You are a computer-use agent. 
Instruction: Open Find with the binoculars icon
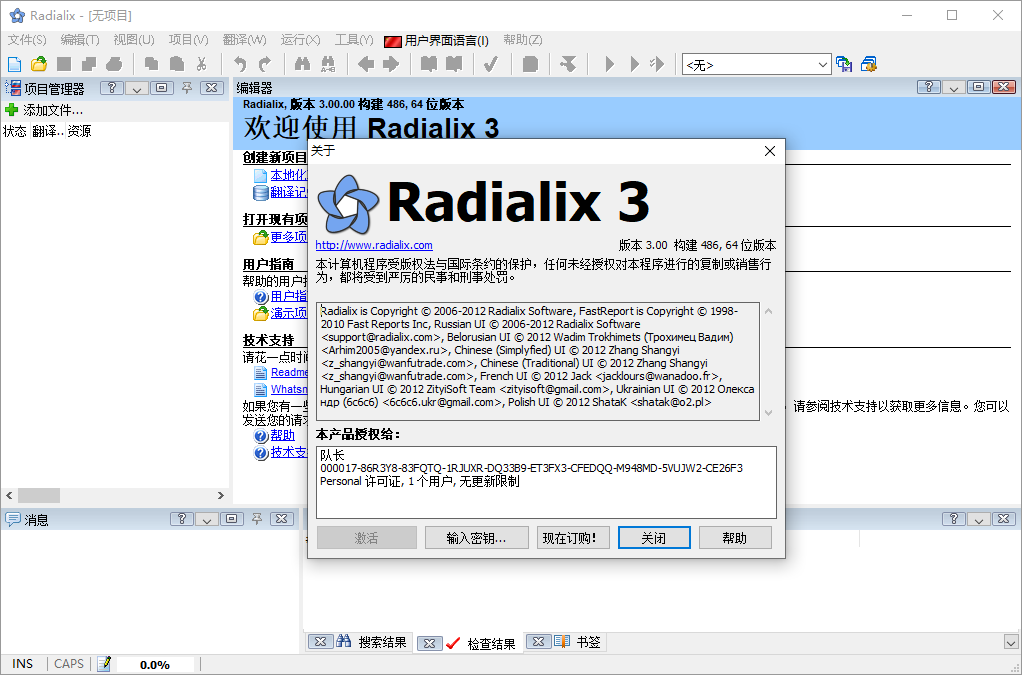303,63
